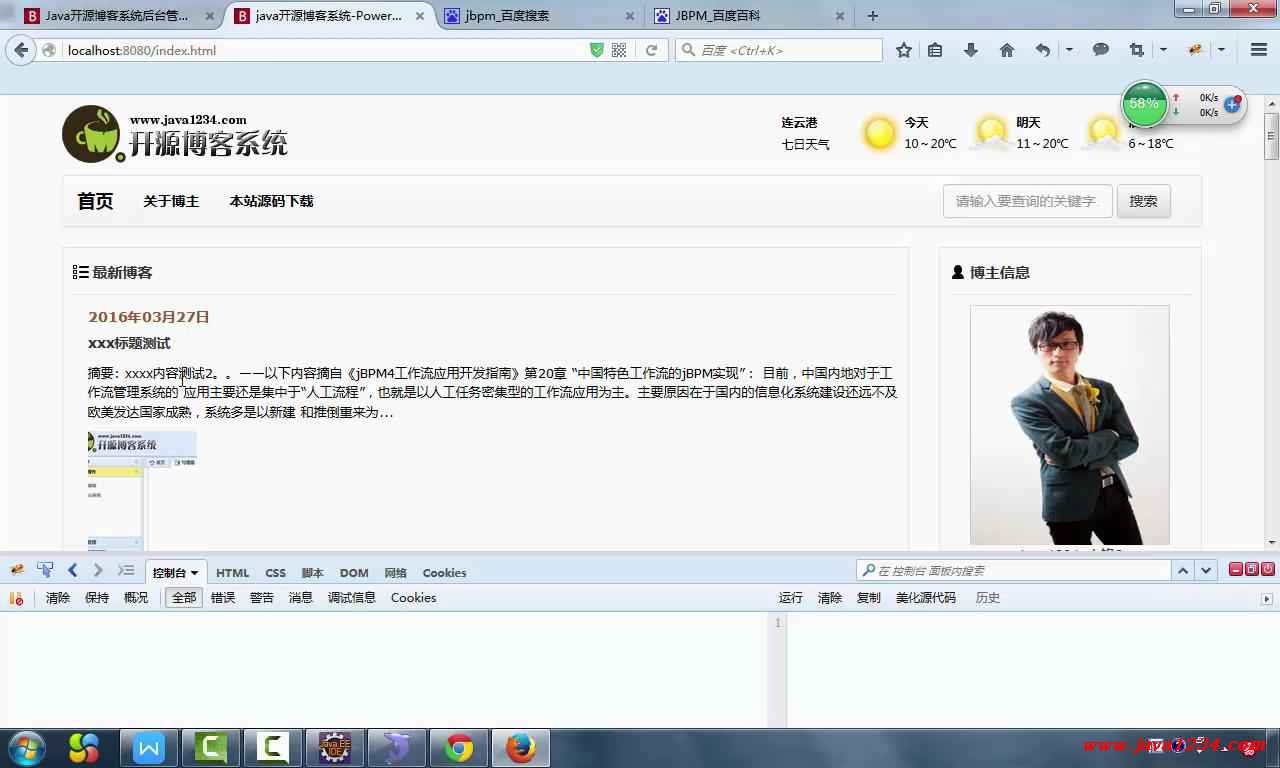The width and height of the screenshot is (1280, 768).
Task: Click Firebug panel forward arrow
Action: click(x=98, y=570)
